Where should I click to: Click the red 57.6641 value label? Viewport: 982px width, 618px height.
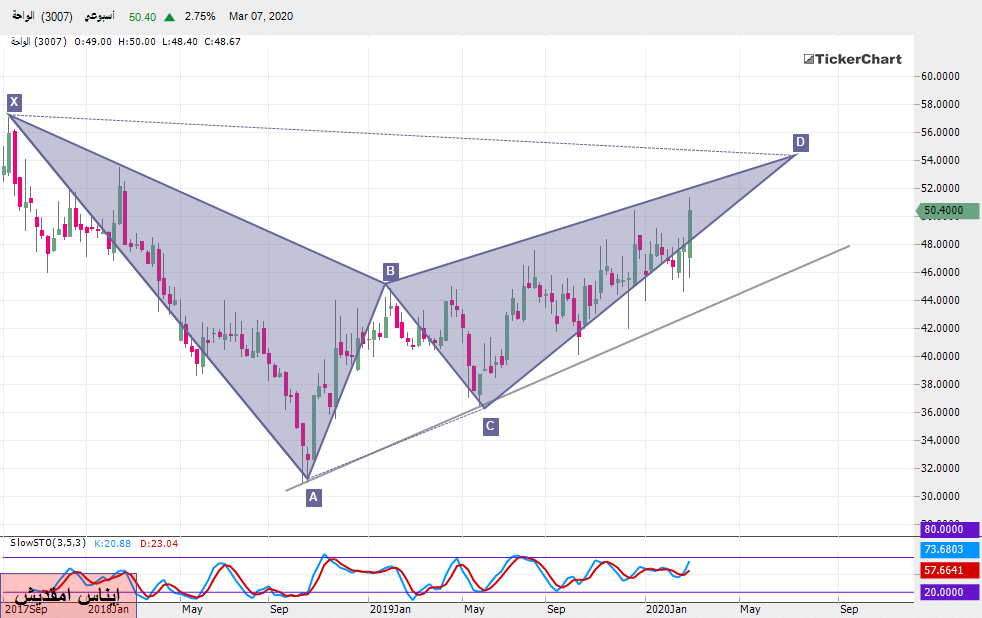pos(946,570)
